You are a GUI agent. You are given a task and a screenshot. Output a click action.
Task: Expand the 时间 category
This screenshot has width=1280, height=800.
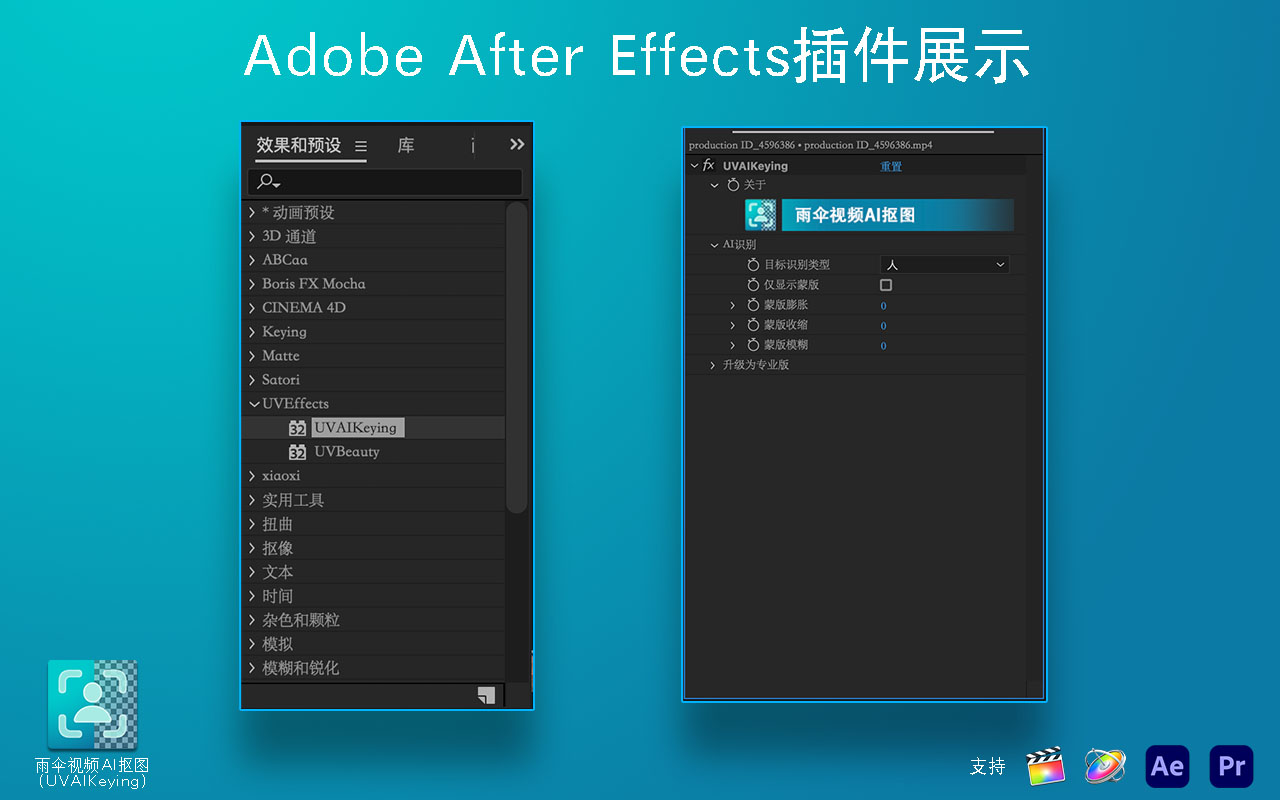[252, 596]
